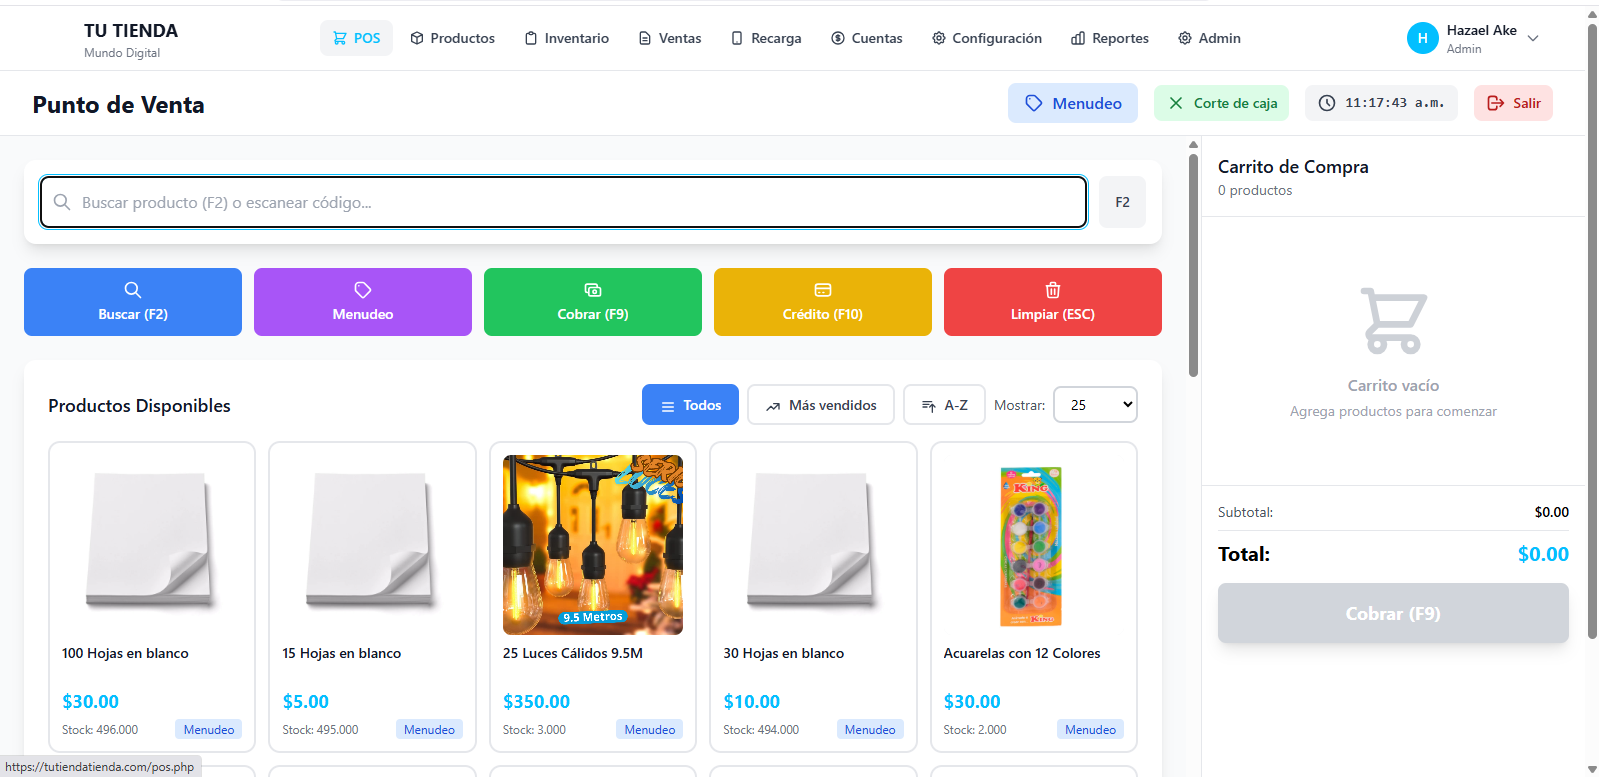The height and width of the screenshot is (777, 1599).
Task: Sort products alphabetically with A-Z
Action: tap(944, 405)
